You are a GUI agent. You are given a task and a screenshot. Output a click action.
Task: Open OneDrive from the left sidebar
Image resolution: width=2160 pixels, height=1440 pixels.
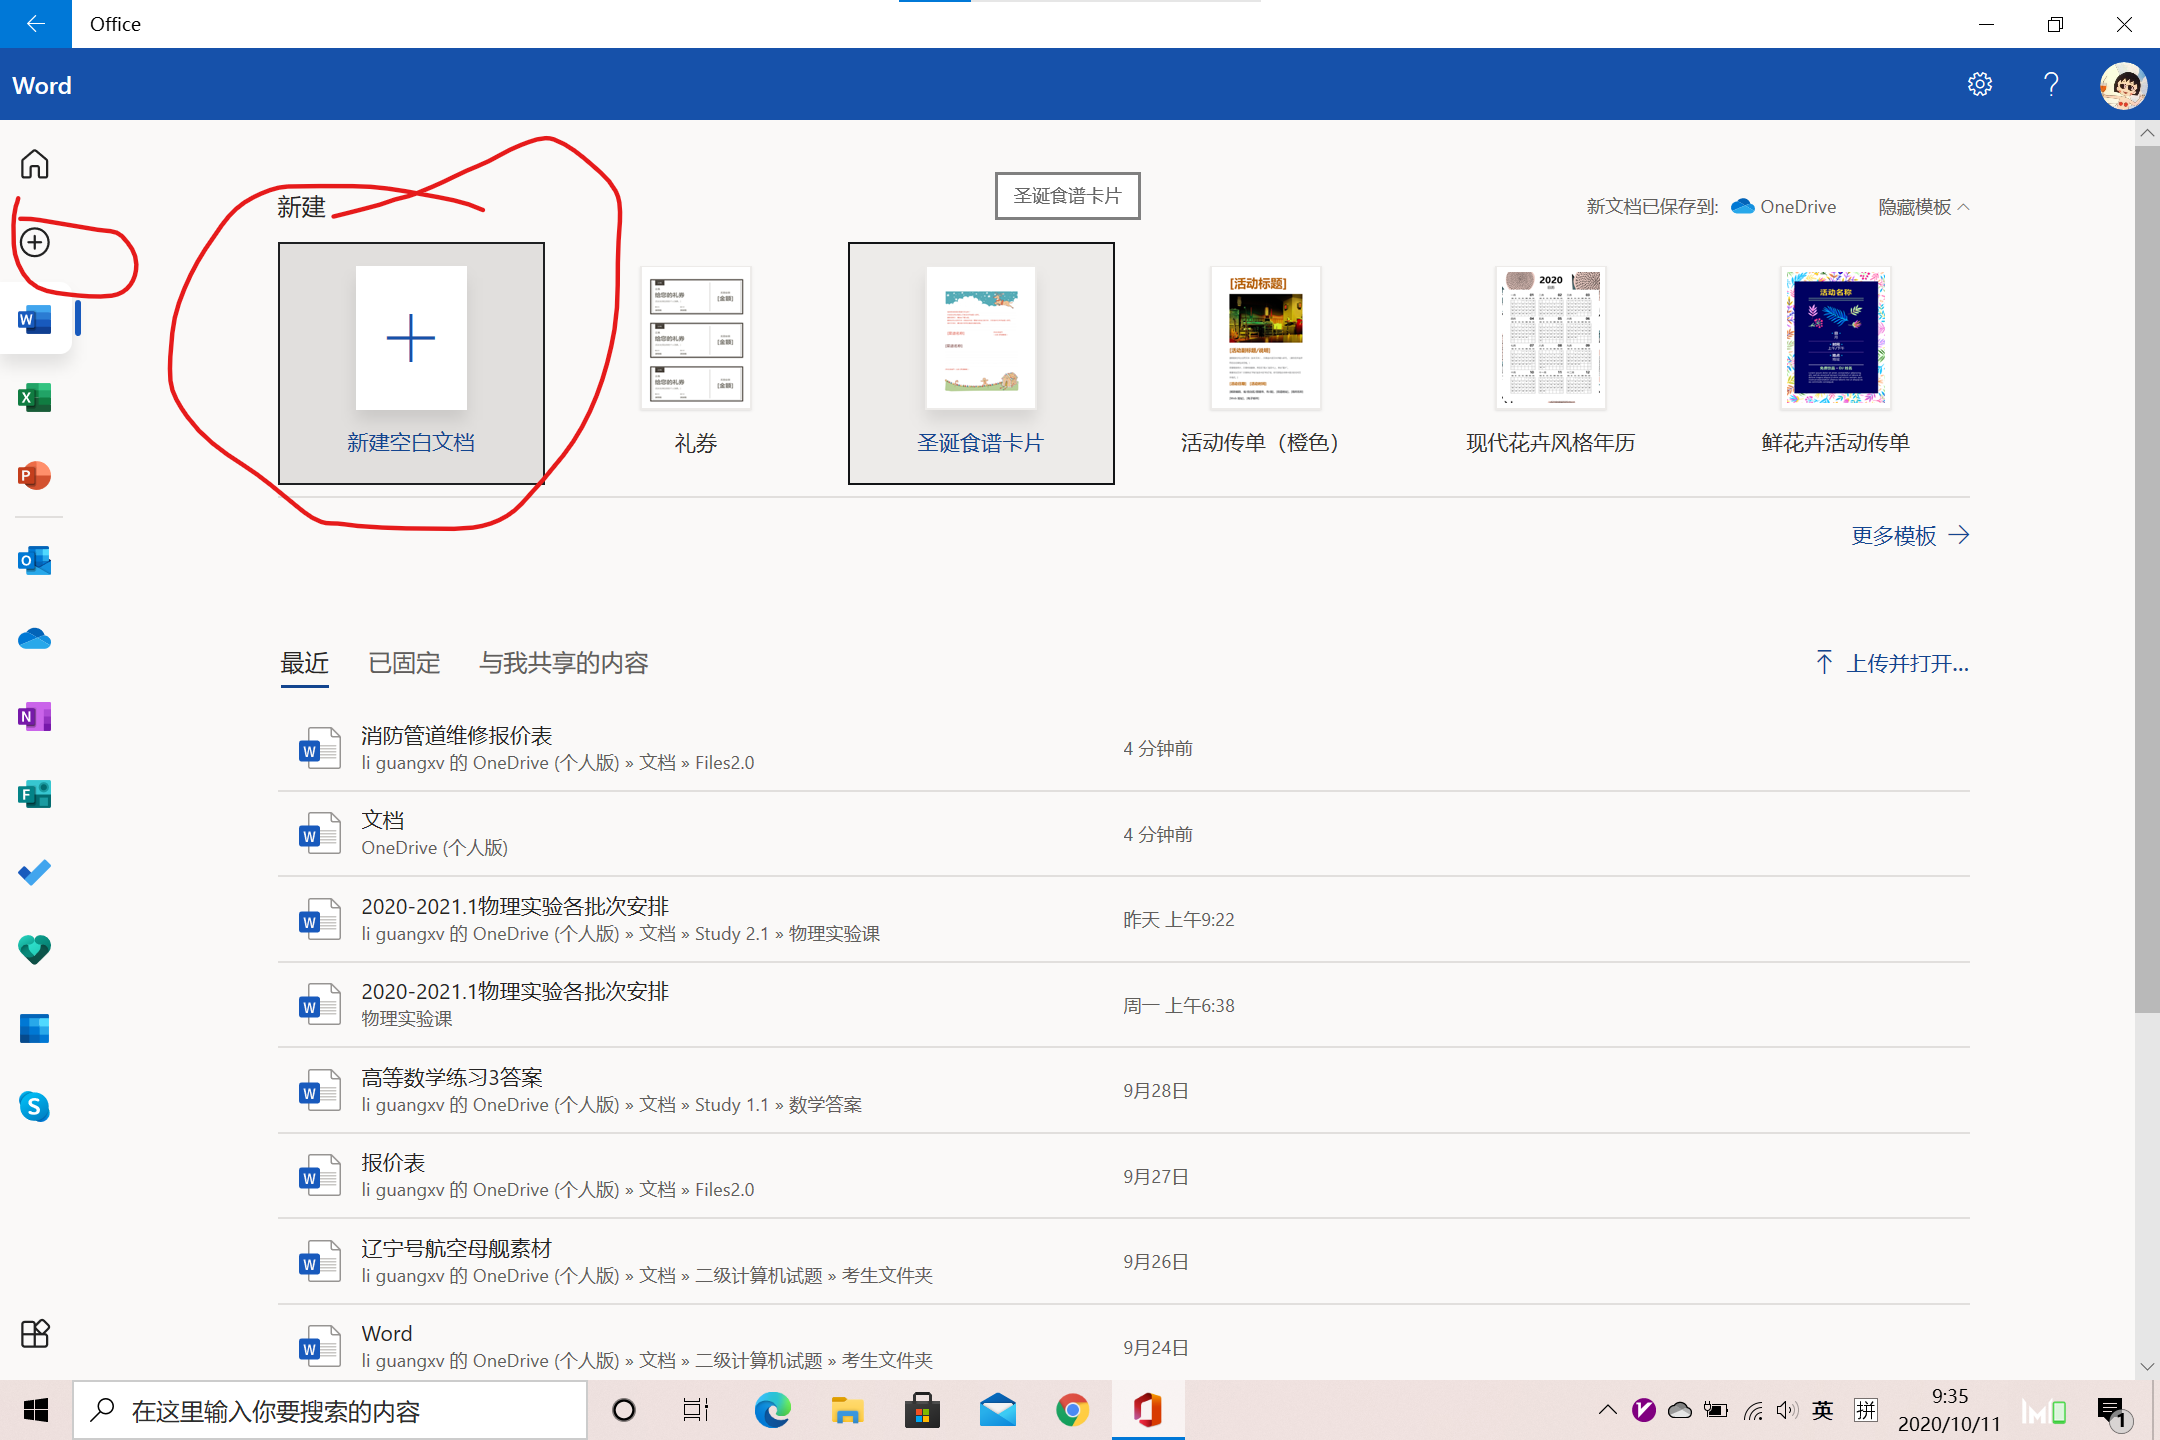tap(34, 638)
